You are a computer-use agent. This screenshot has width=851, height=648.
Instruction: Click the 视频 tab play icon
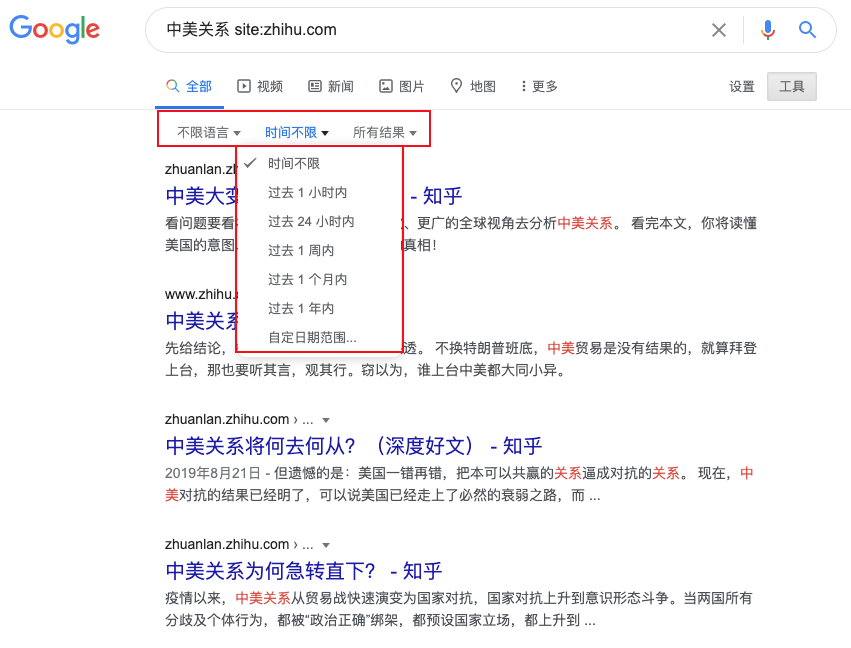[x=244, y=86]
